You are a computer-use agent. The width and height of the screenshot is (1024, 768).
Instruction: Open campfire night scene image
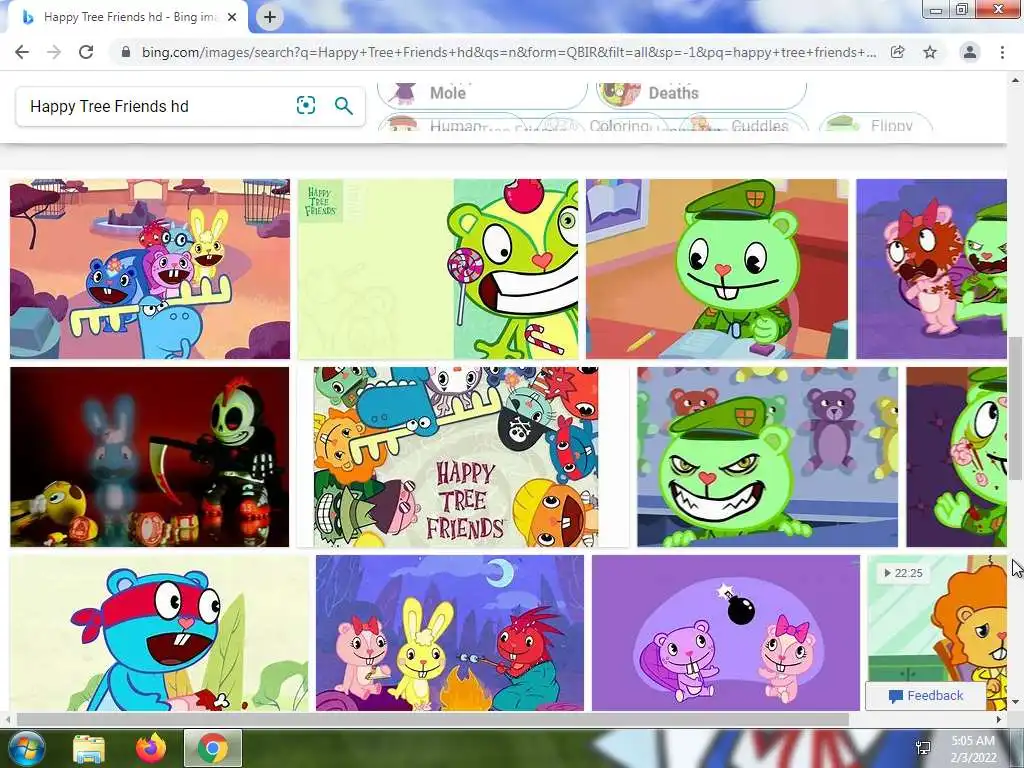pos(450,633)
